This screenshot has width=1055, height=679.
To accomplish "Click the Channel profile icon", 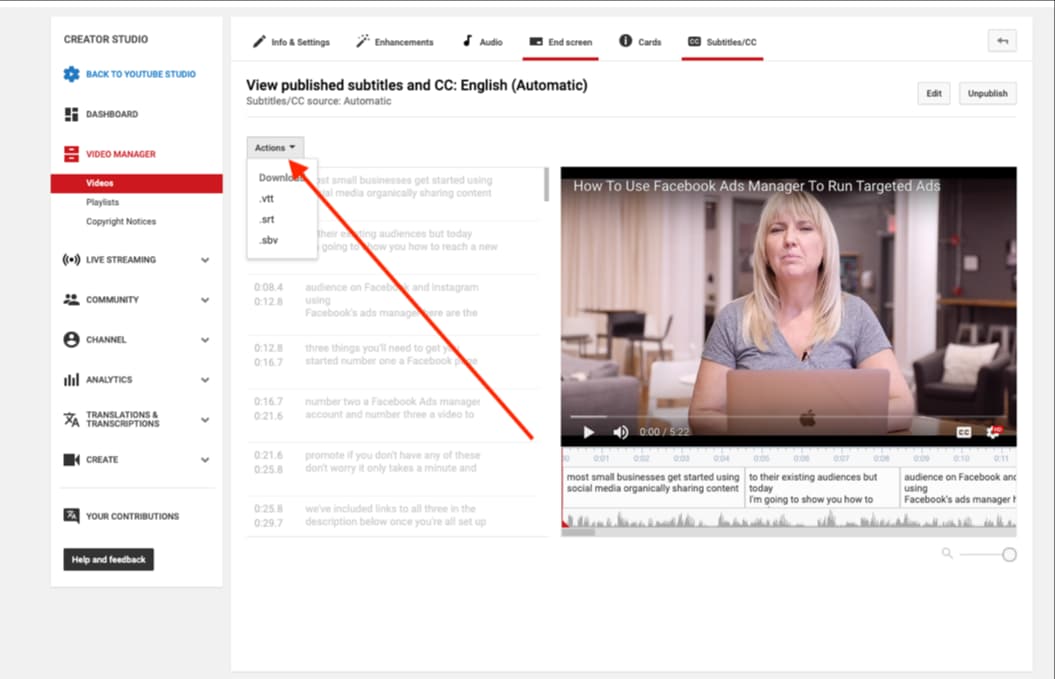I will coord(71,340).
